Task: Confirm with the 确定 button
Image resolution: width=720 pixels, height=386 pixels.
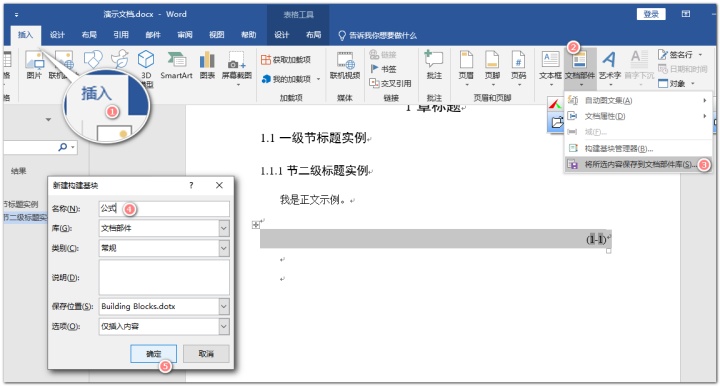Action: pos(153,354)
